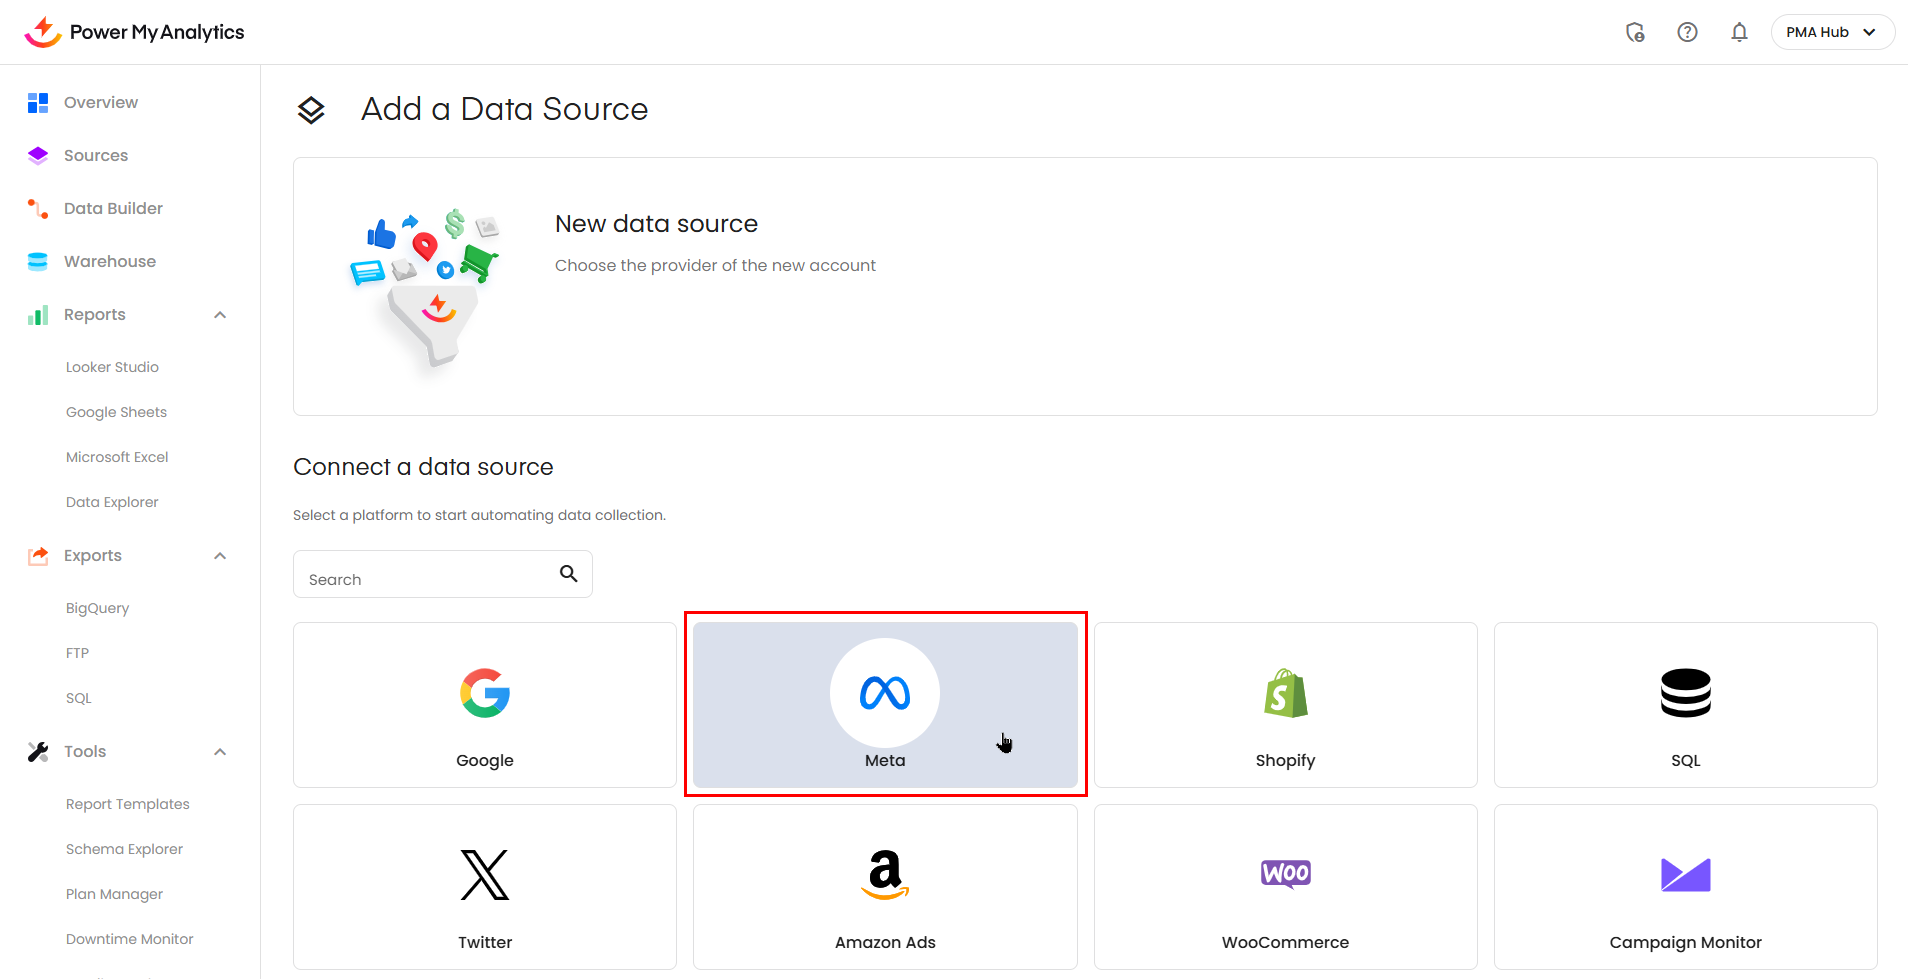Collapse the Reports sidebar section

click(220, 315)
